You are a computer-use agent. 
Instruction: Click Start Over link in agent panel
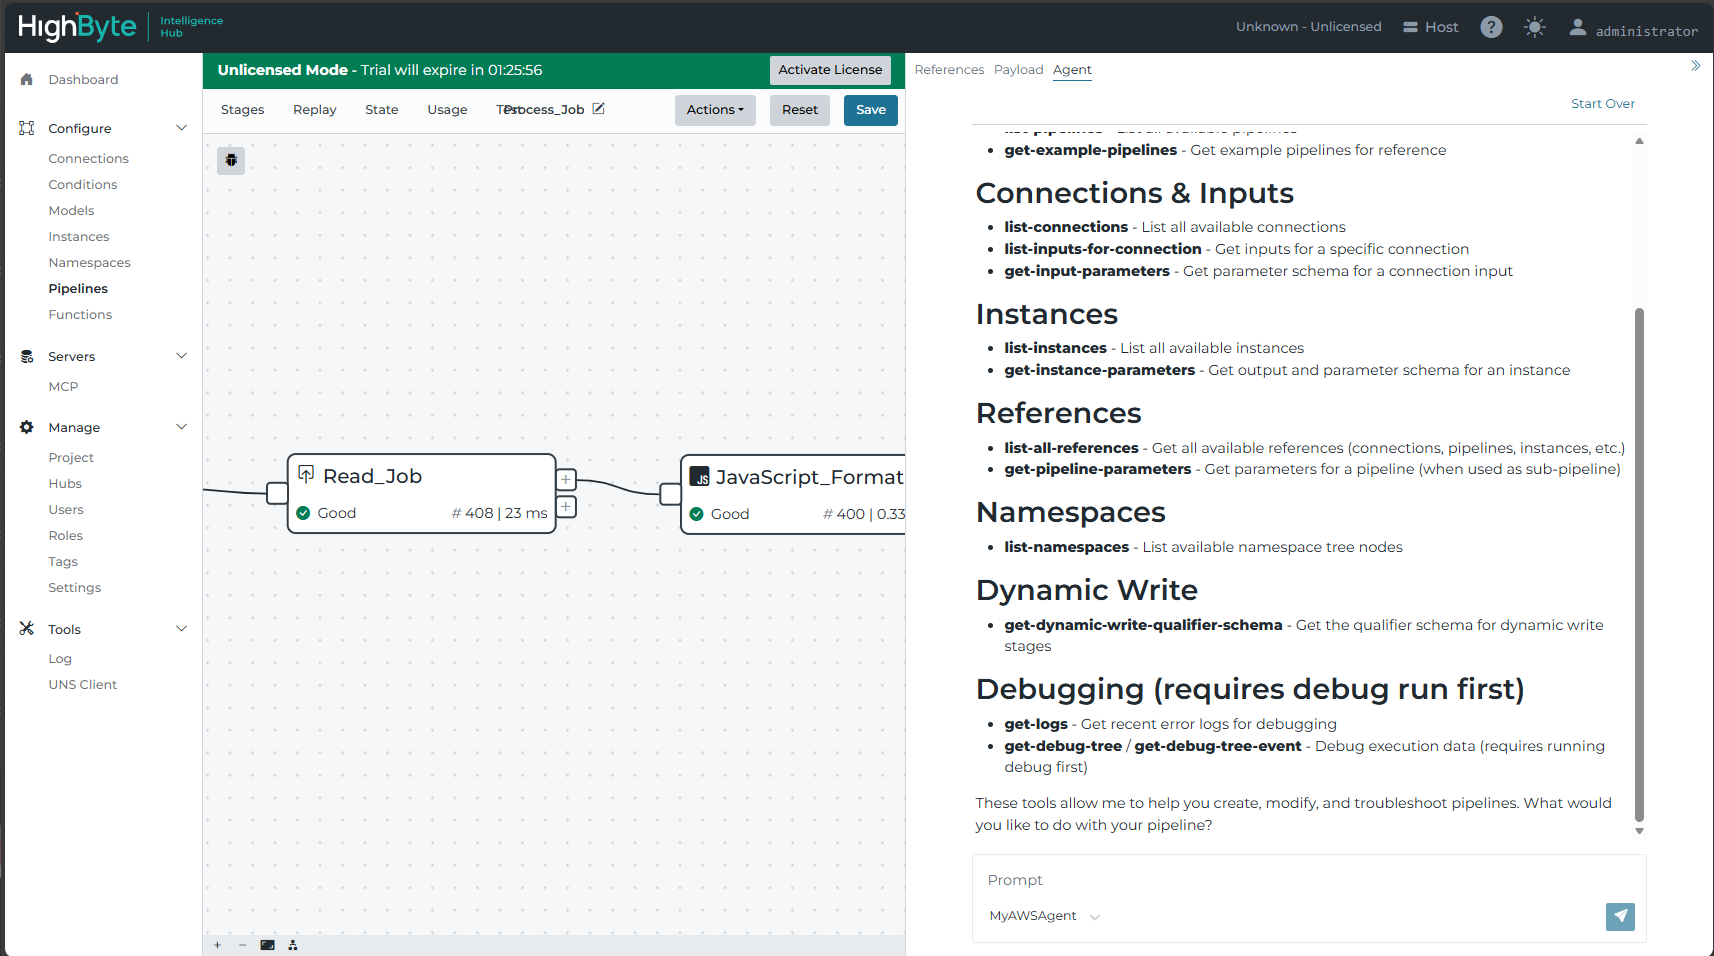[x=1602, y=104]
